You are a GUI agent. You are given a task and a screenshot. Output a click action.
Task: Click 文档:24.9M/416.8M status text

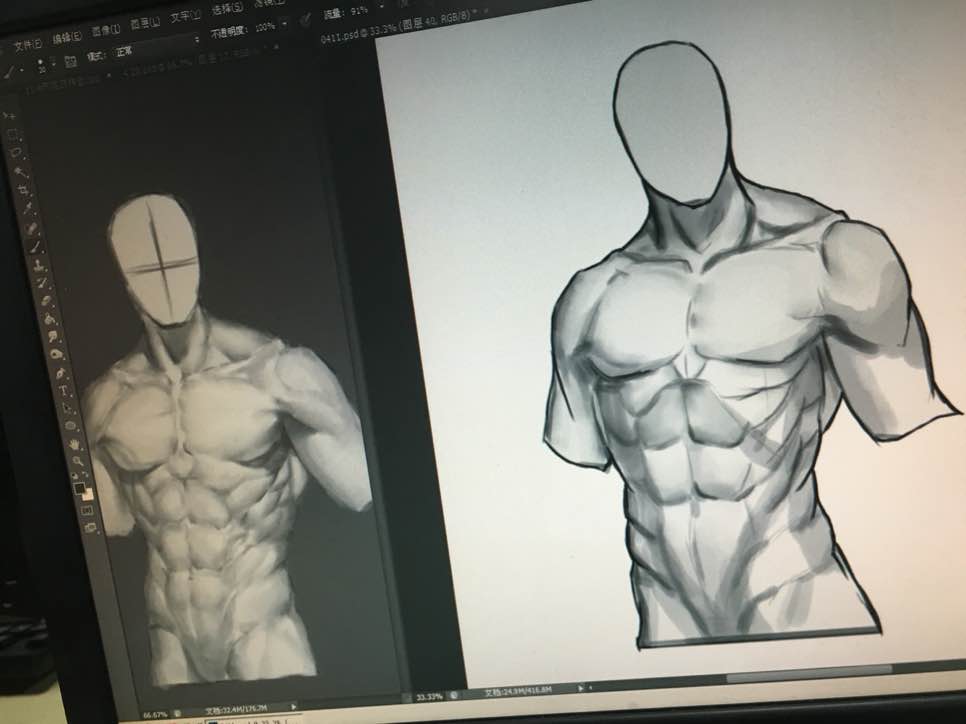click(x=518, y=691)
